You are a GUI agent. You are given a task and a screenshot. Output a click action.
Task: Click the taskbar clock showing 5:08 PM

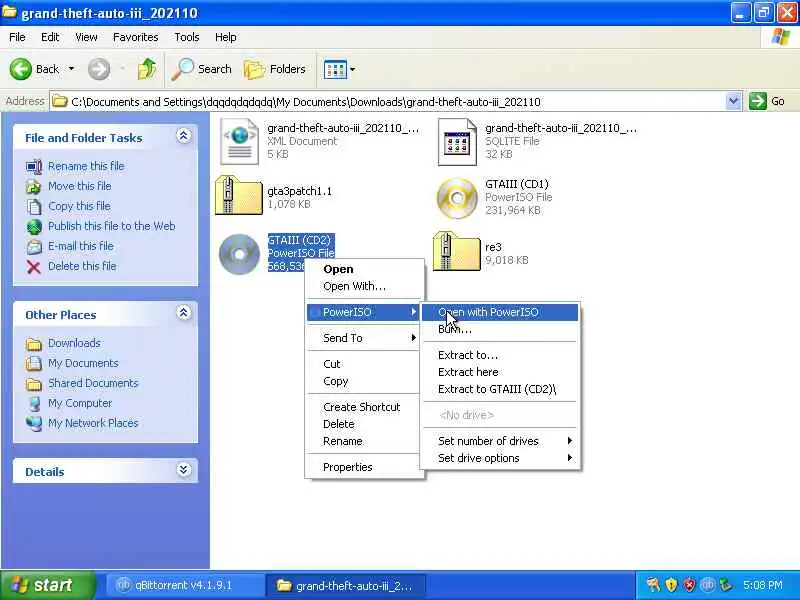[763, 585]
